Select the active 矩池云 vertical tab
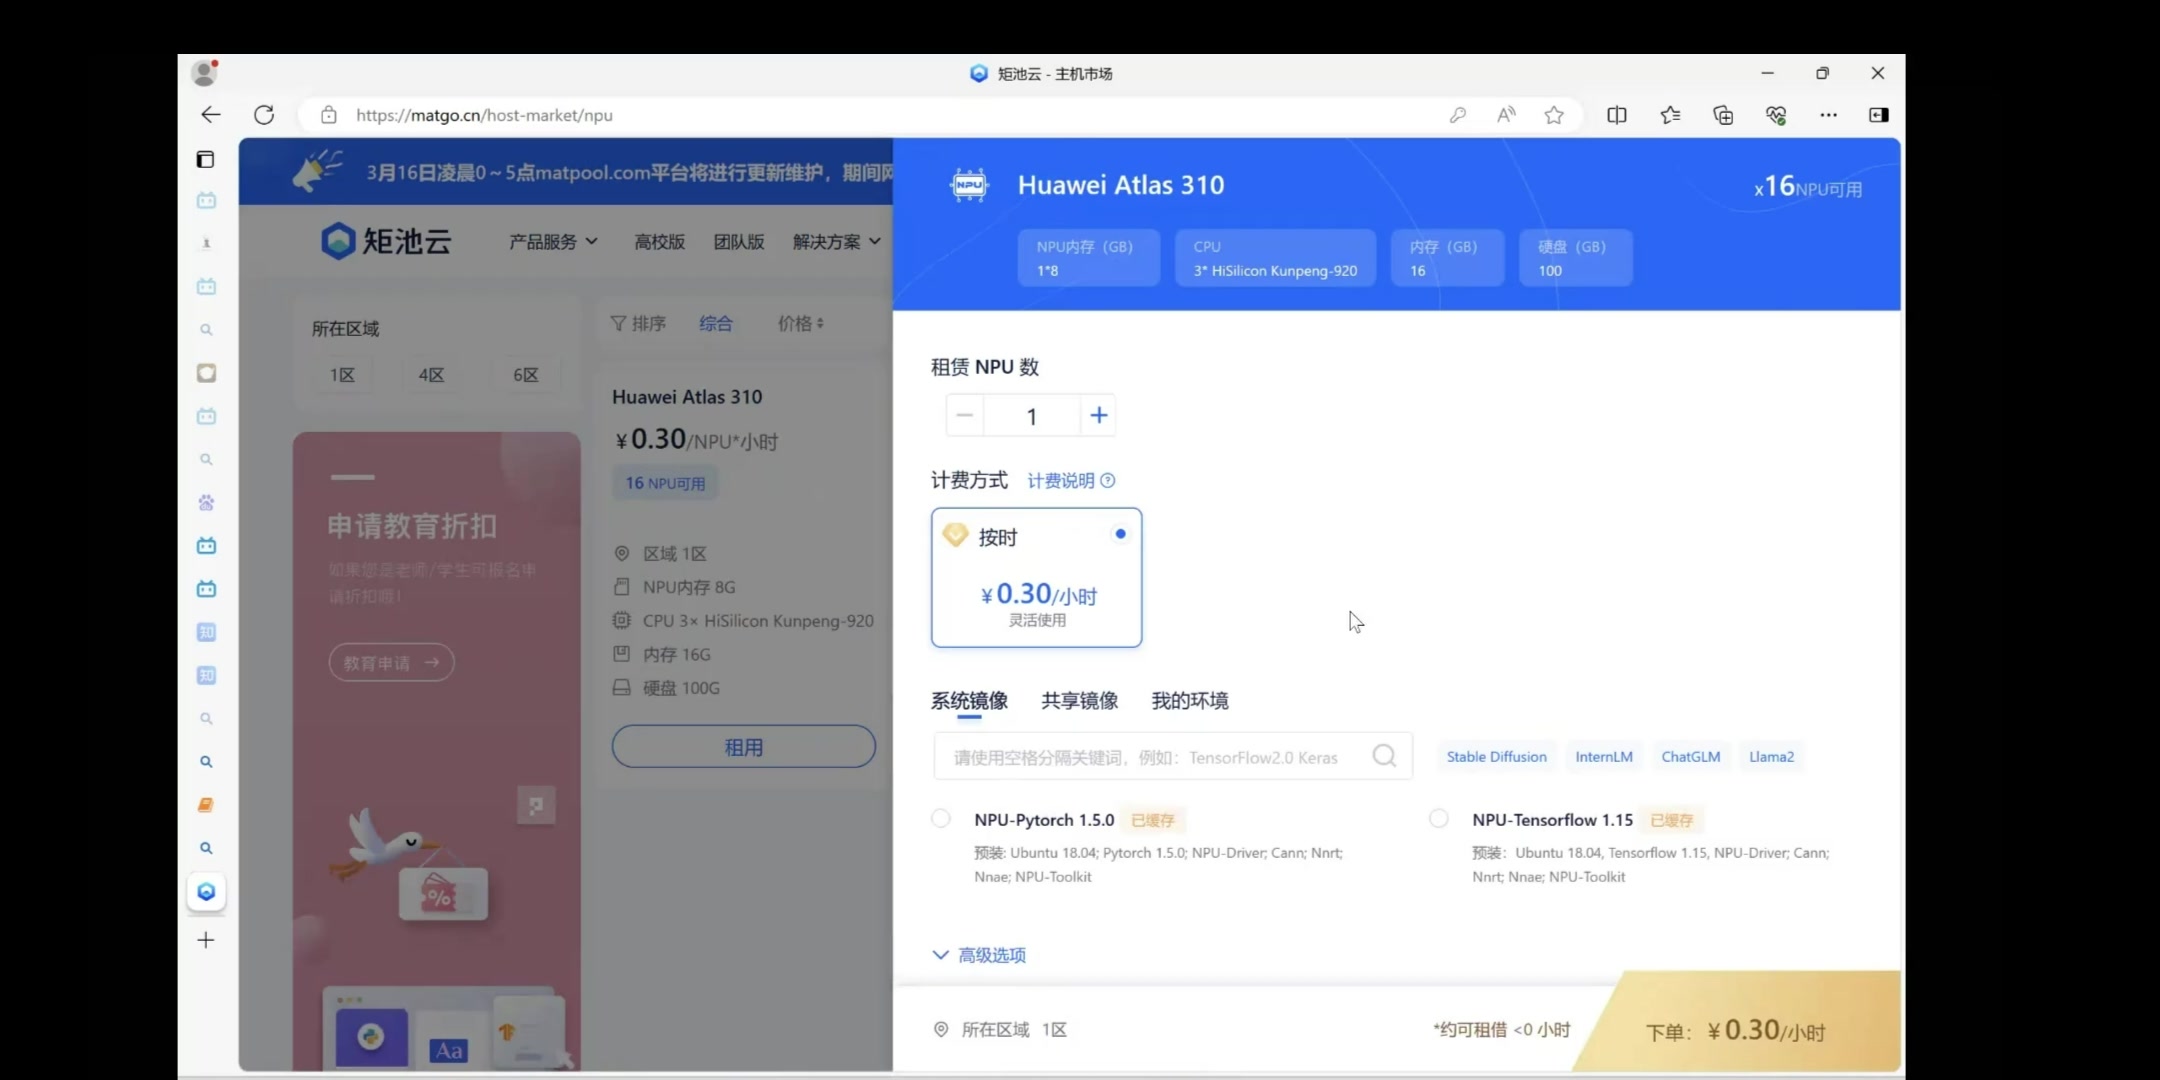Image resolution: width=2160 pixels, height=1080 pixels. (x=206, y=891)
